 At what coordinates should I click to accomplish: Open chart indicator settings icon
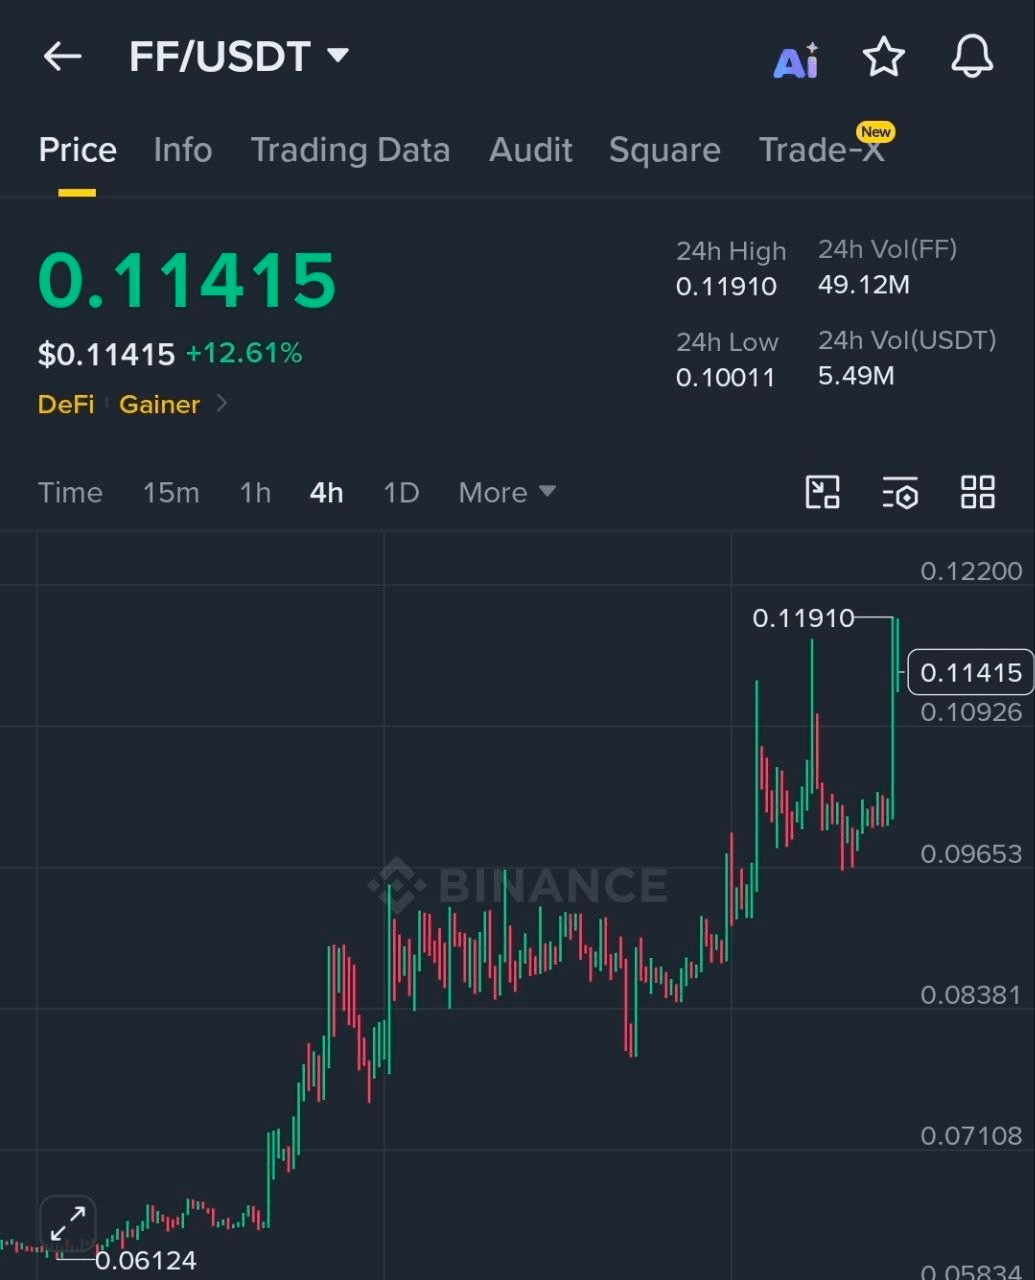click(x=900, y=492)
